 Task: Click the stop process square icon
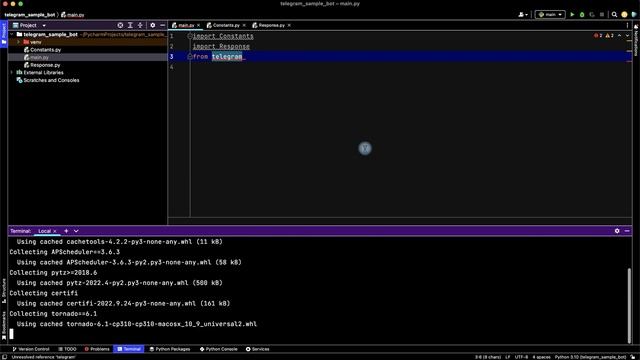tap(602, 14)
